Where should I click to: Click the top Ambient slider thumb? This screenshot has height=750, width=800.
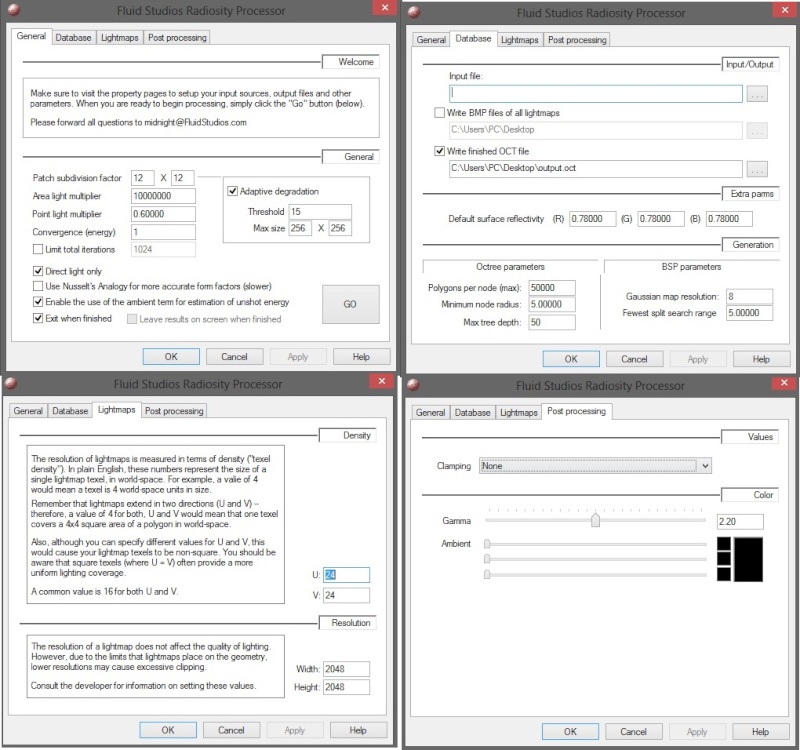point(487,544)
